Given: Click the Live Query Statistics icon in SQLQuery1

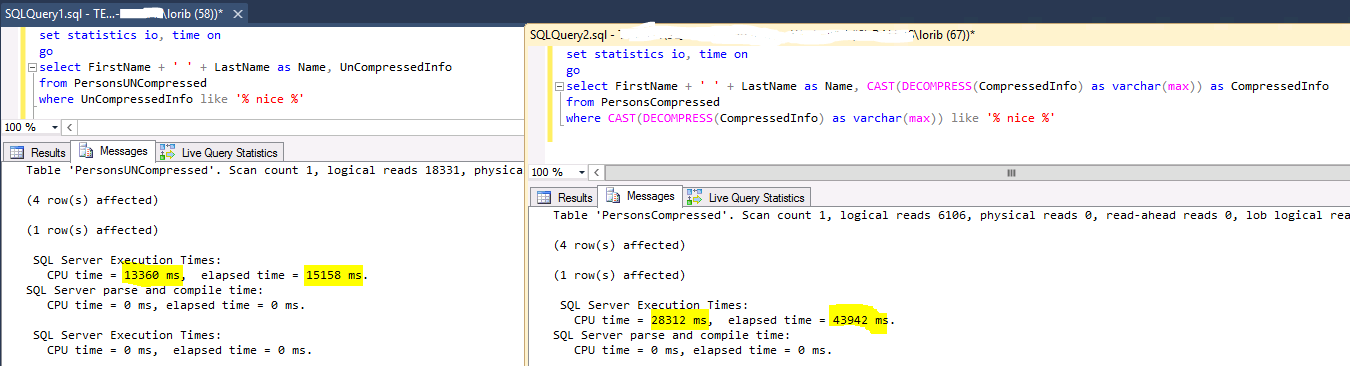Looking at the screenshot, I should (x=168, y=153).
